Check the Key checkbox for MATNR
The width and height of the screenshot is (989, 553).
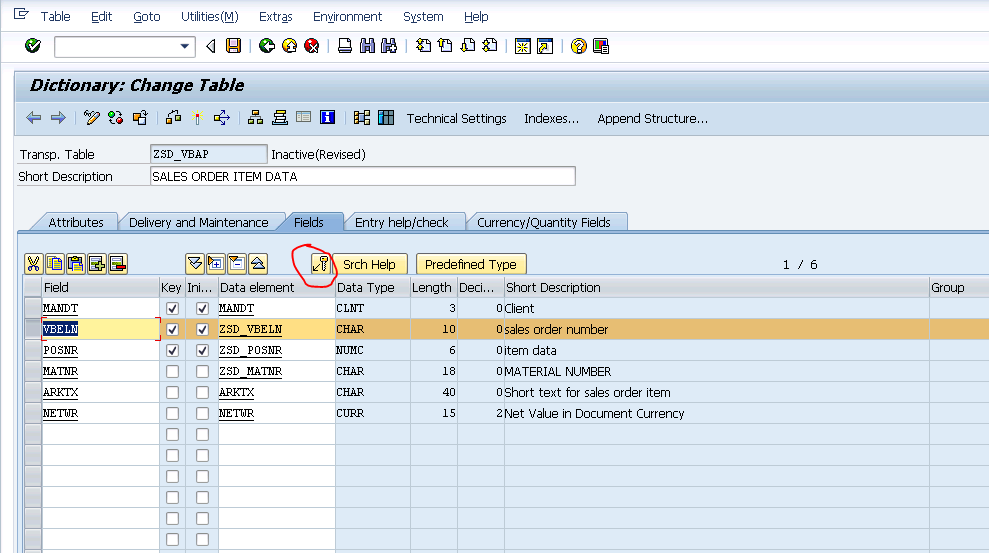[x=172, y=371]
